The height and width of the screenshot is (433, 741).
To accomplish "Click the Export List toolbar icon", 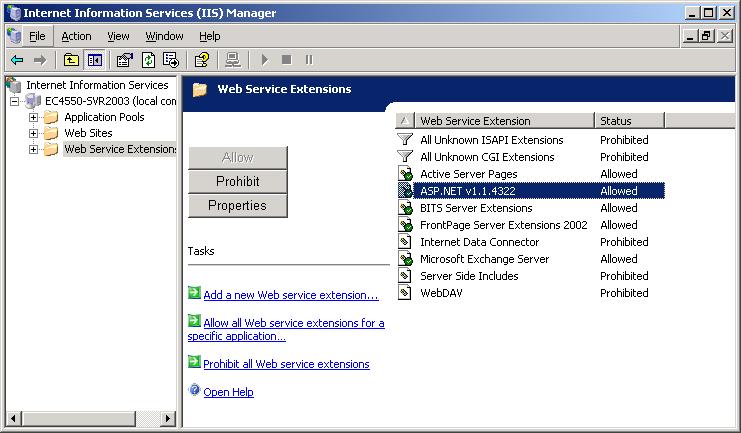I will pyautogui.click(x=171, y=60).
